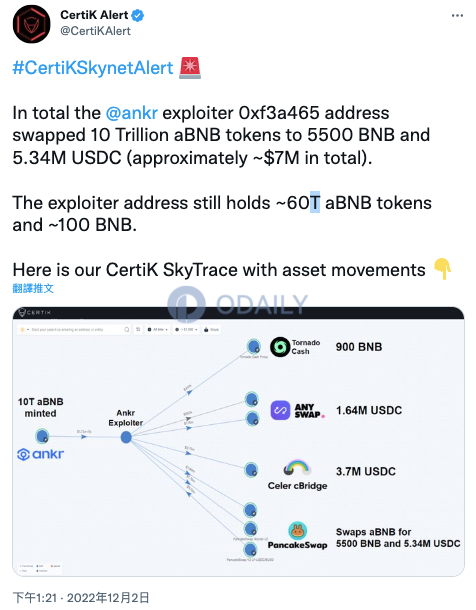This screenshot has width=476, height=610.
Task: Click the filter settings icon beside search
Action: (x=138, y=330)
